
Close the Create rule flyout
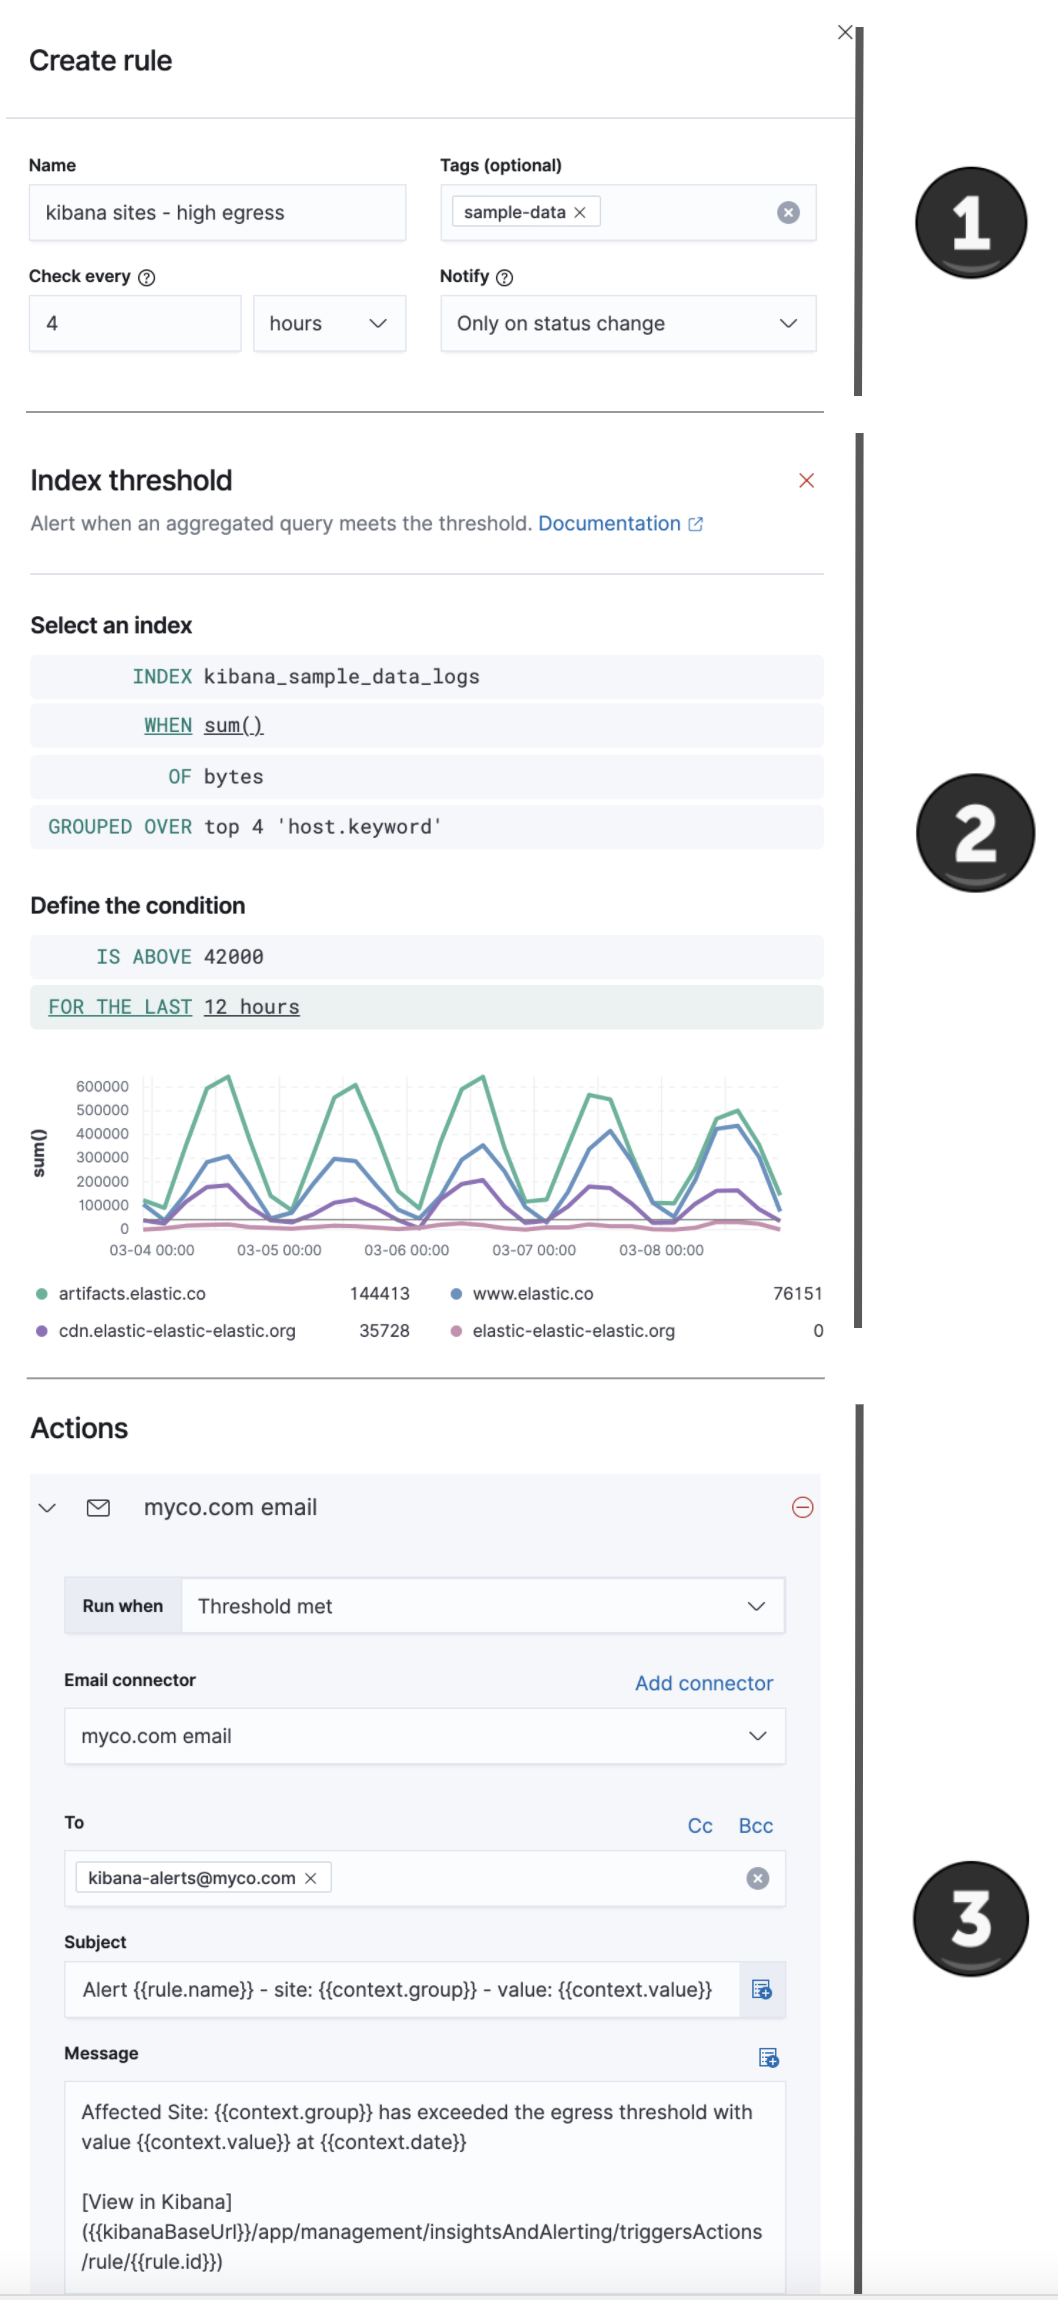[x=844, y=32]
